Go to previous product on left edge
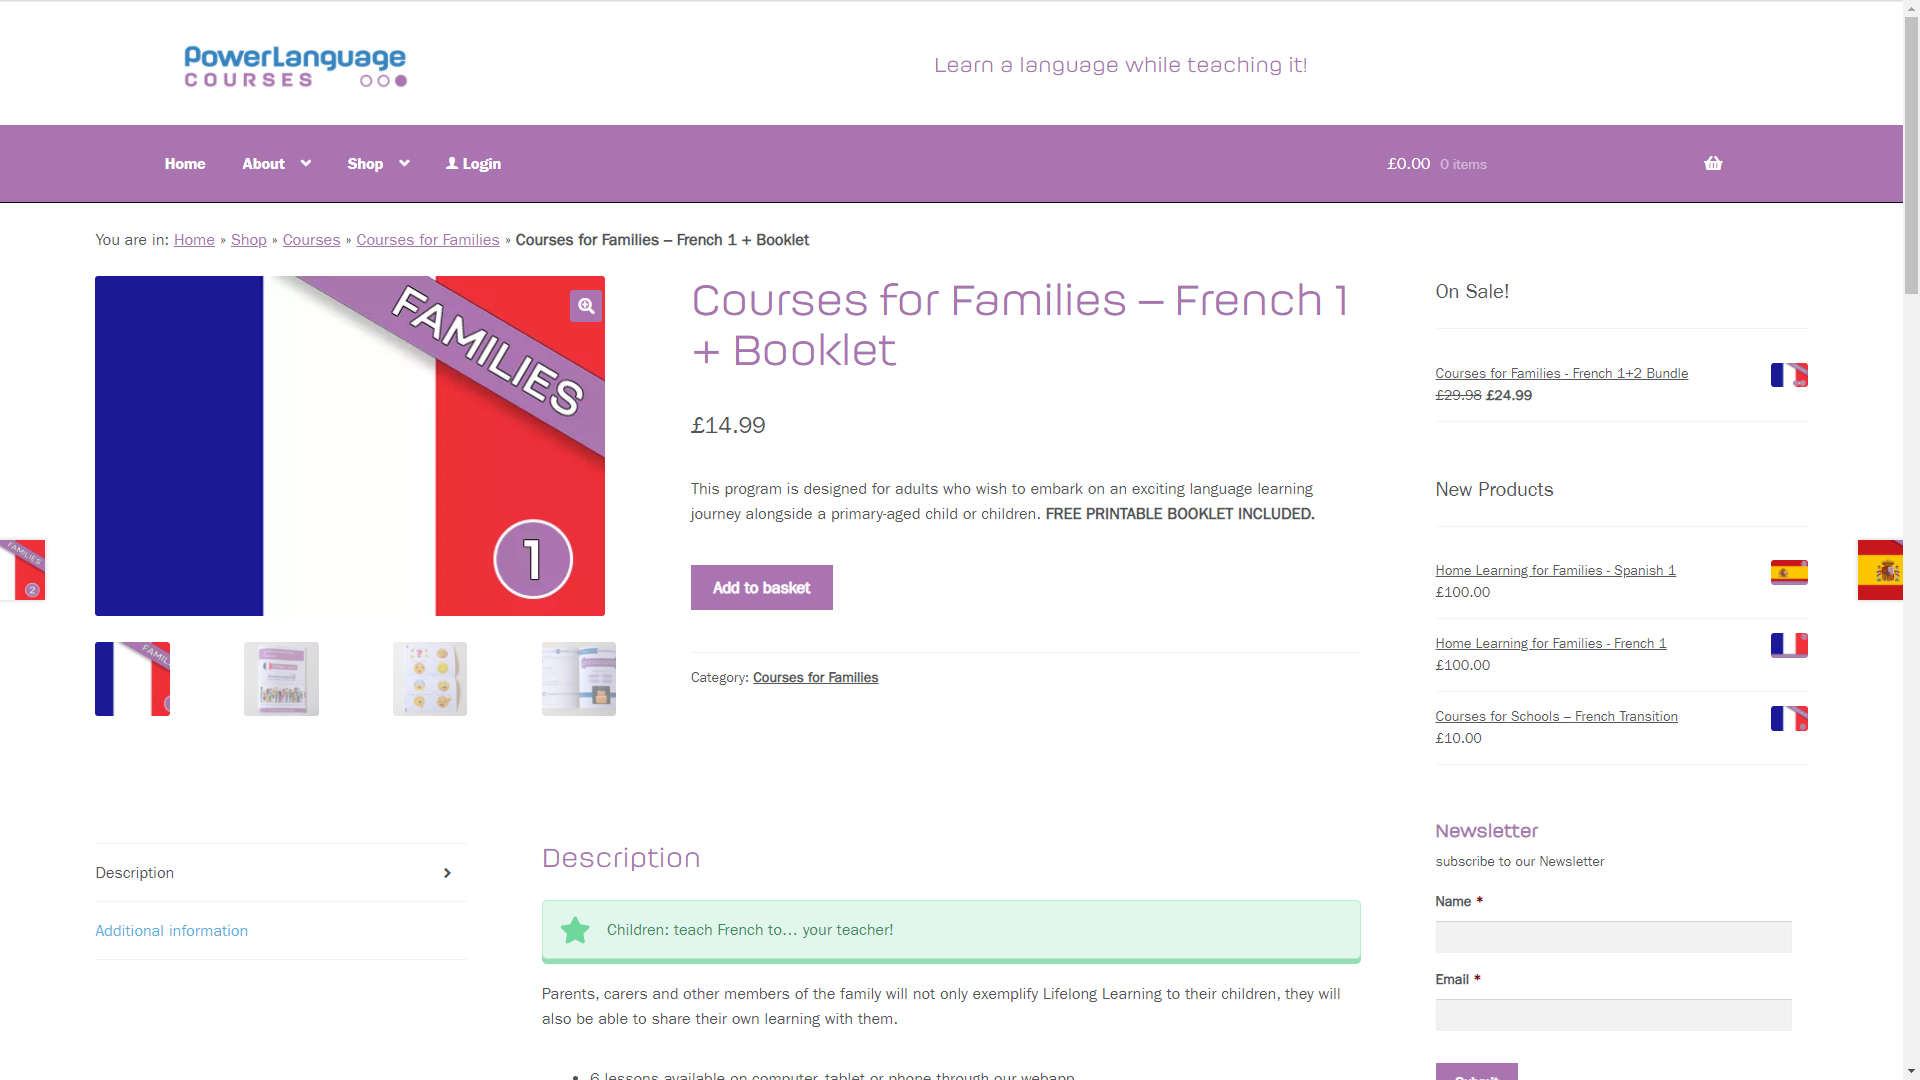1920x1080 pixels. tap(22, 570)
